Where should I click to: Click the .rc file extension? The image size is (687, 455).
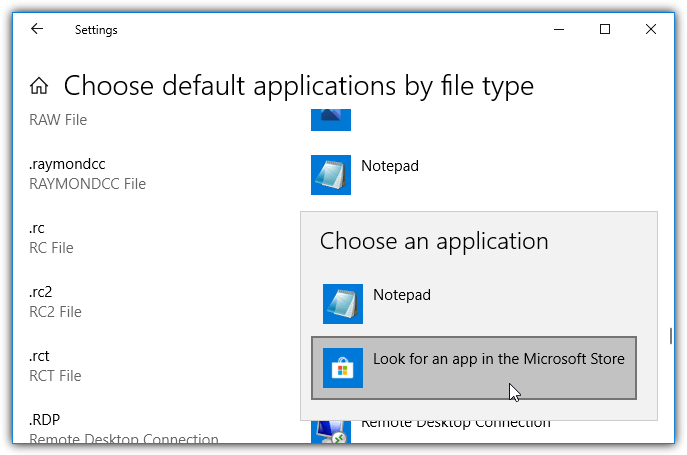37,228
